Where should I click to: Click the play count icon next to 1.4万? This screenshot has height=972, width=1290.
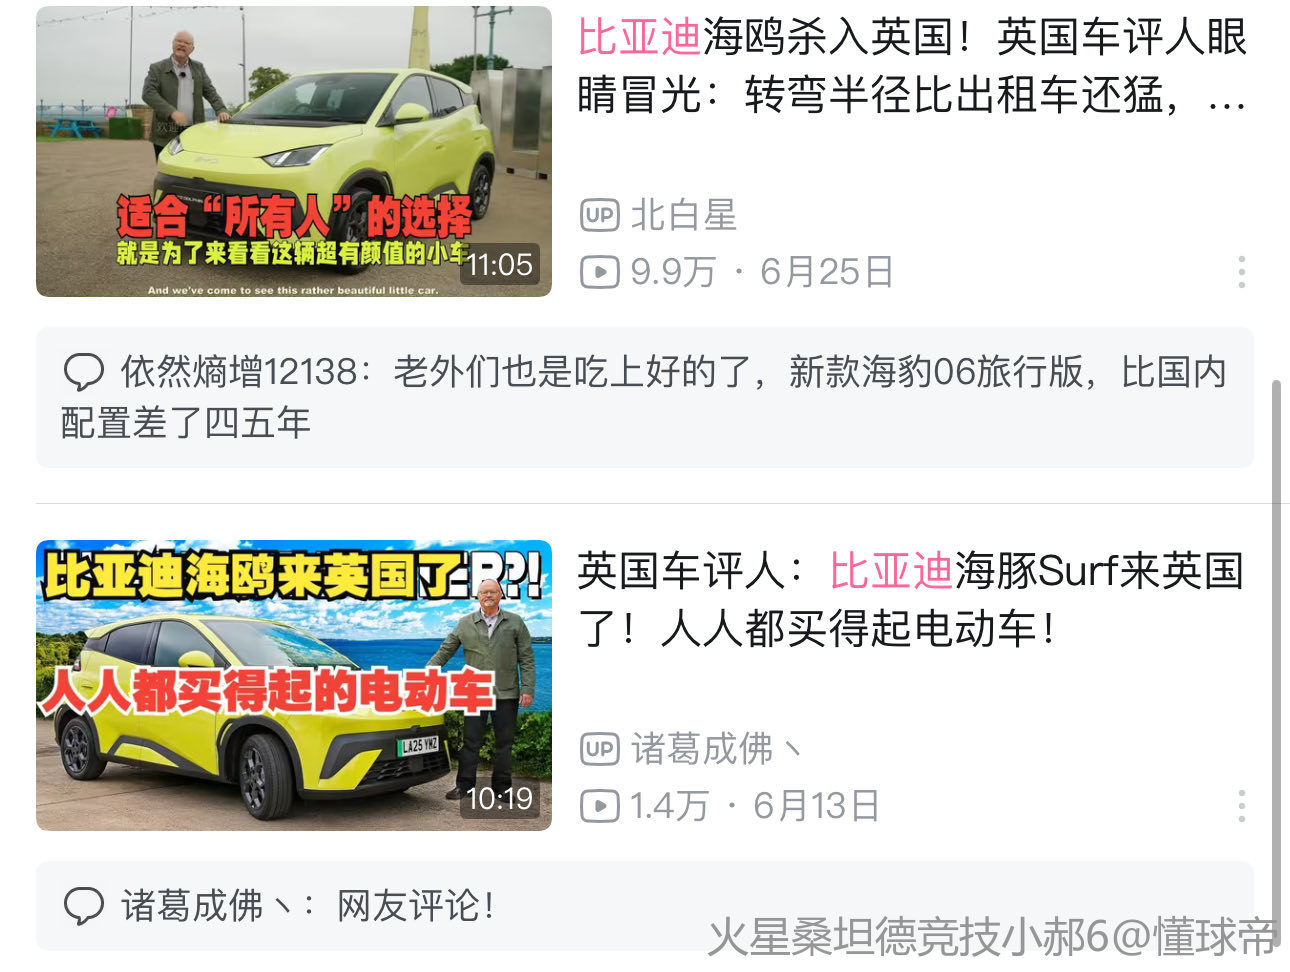(x=599, y=805)
